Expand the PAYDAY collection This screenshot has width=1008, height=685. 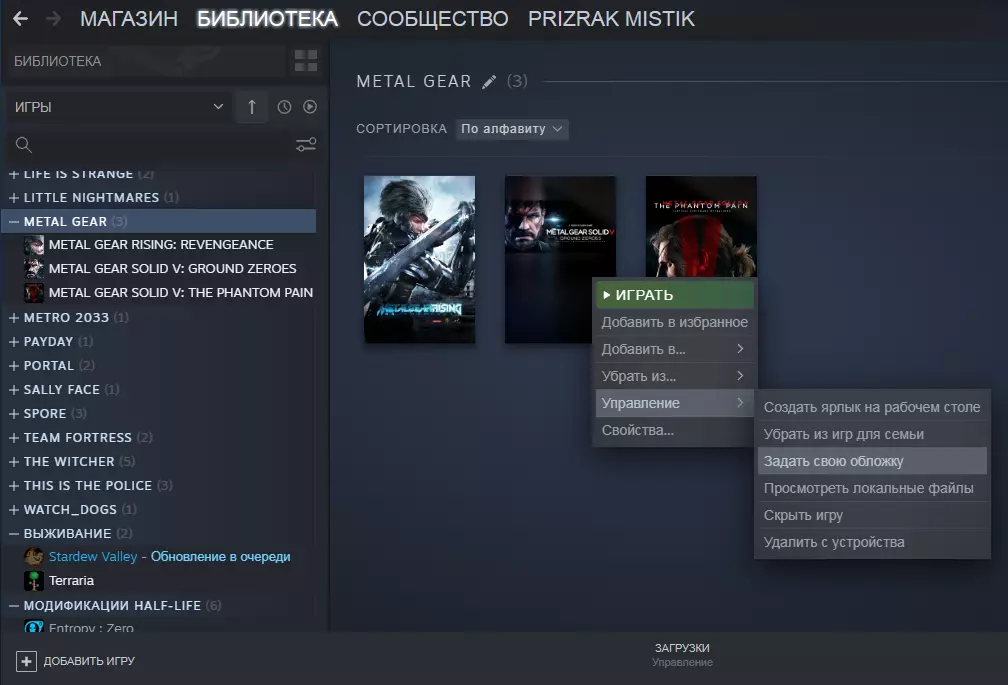click(x=14, y=342)
